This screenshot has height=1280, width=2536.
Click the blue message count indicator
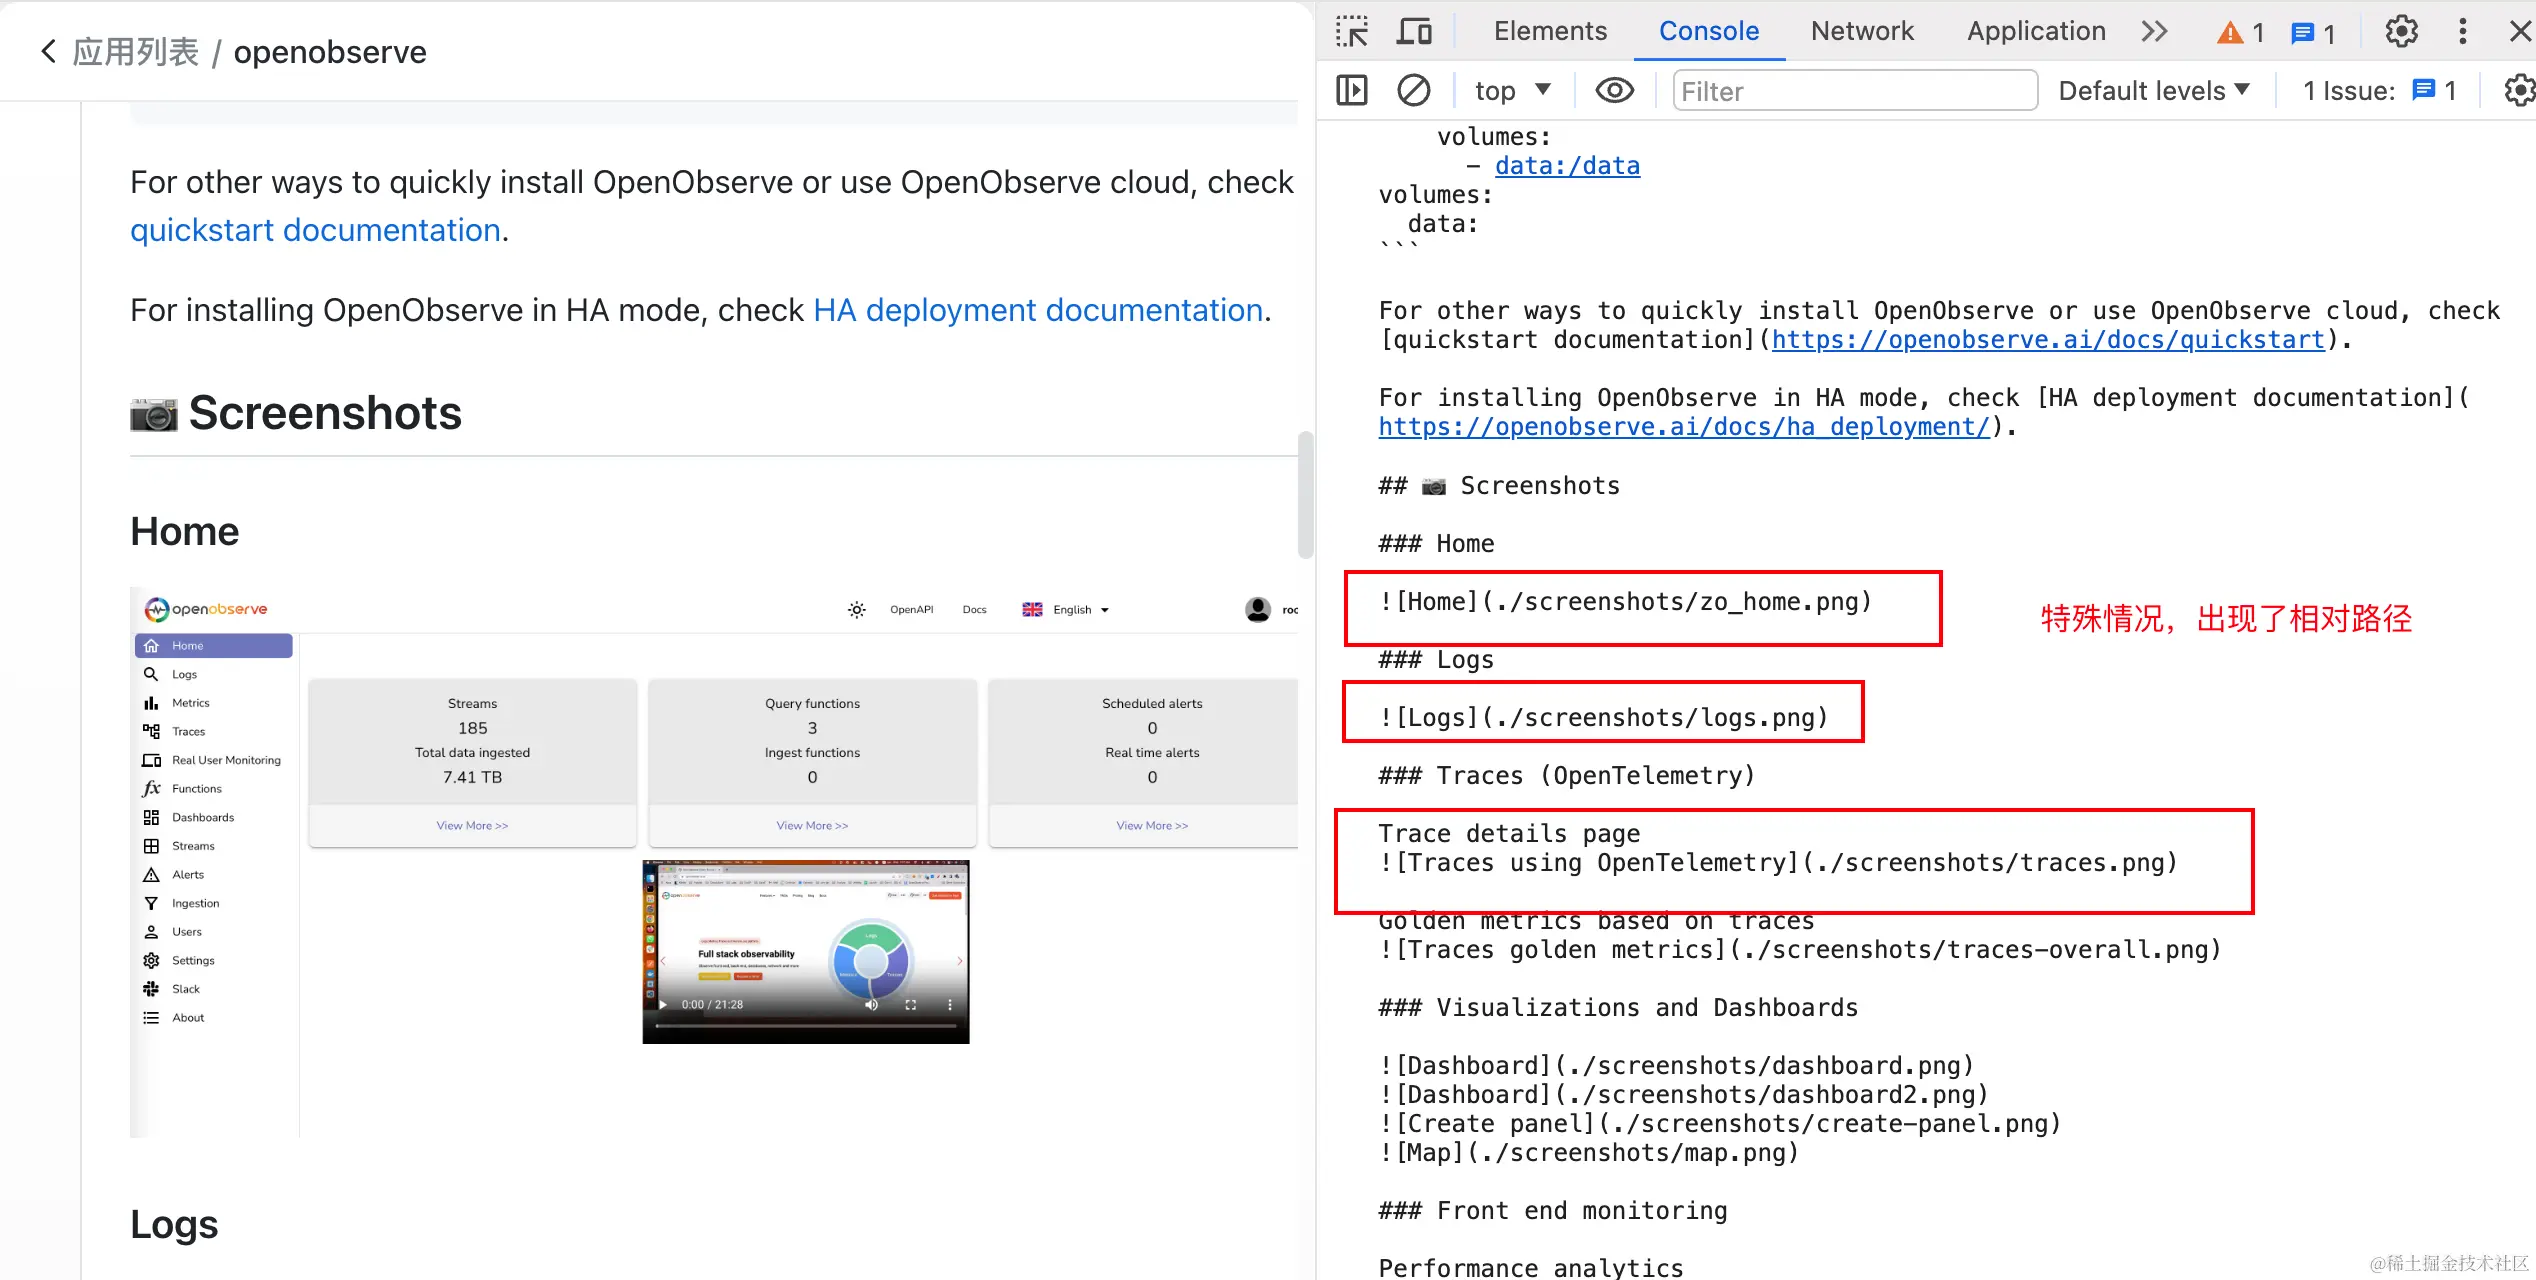click(2313, 33)
